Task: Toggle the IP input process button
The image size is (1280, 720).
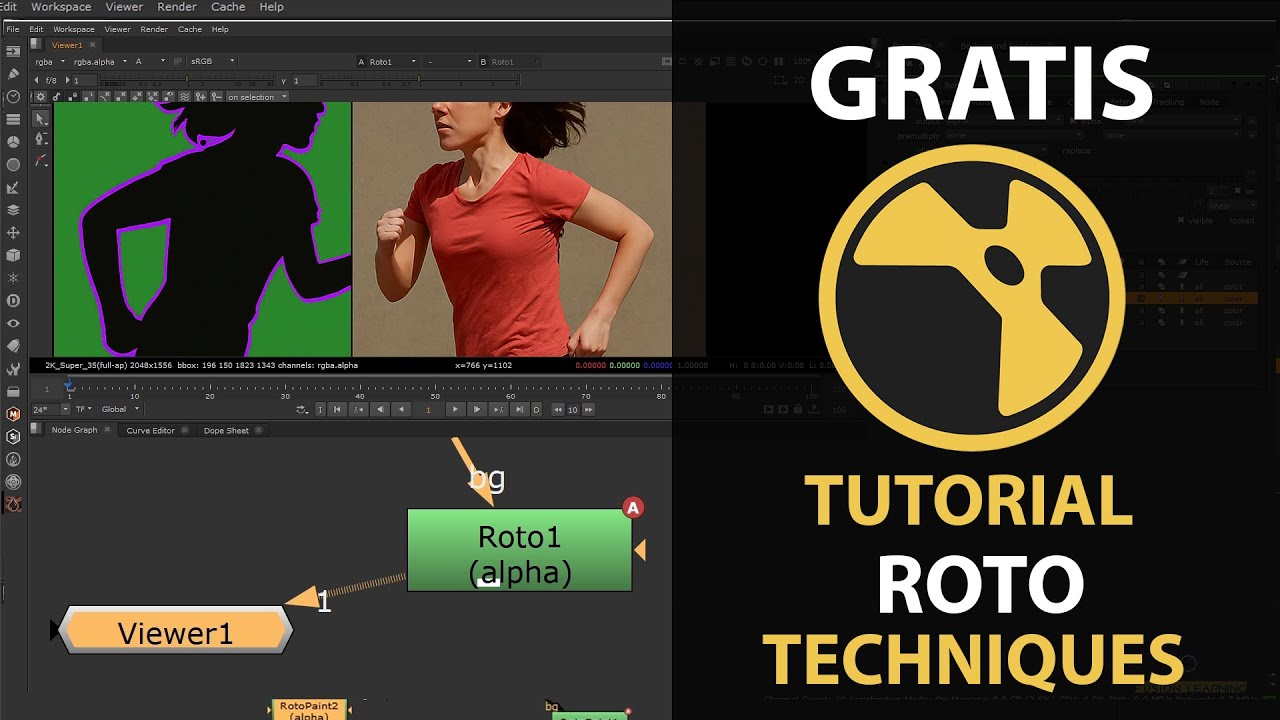Action: [179, 62]
